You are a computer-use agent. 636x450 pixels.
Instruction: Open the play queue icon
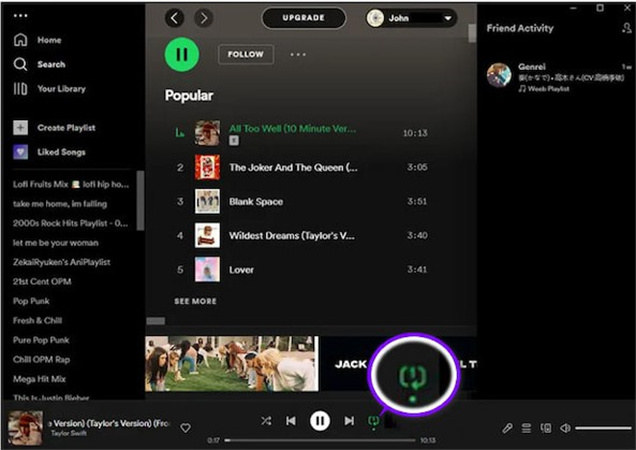click(x=526, y=428)
